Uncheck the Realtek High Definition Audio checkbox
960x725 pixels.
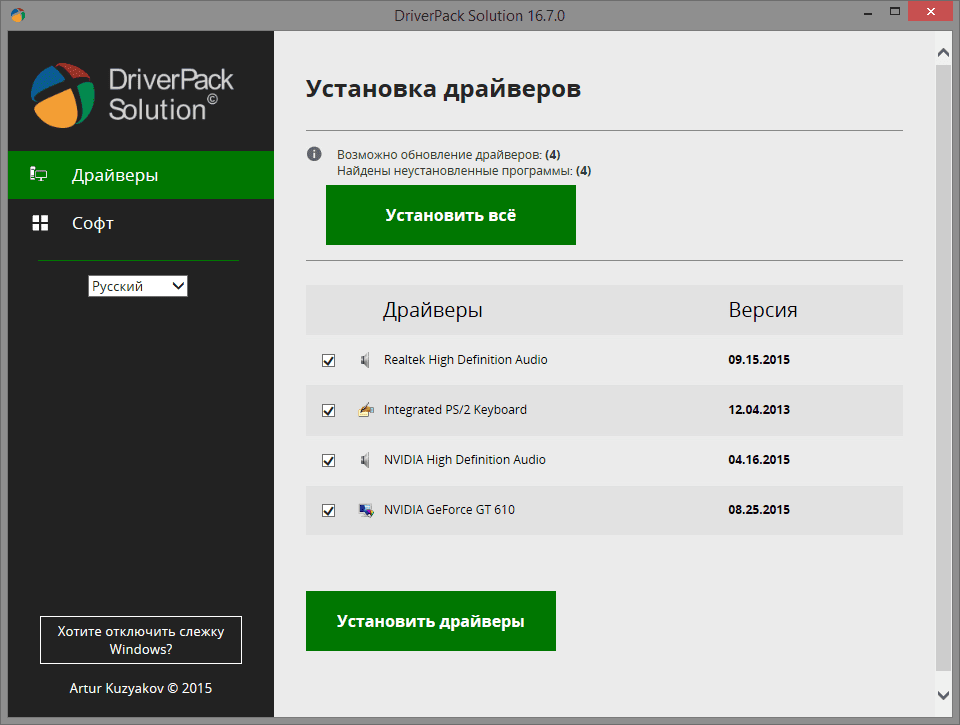328,360
